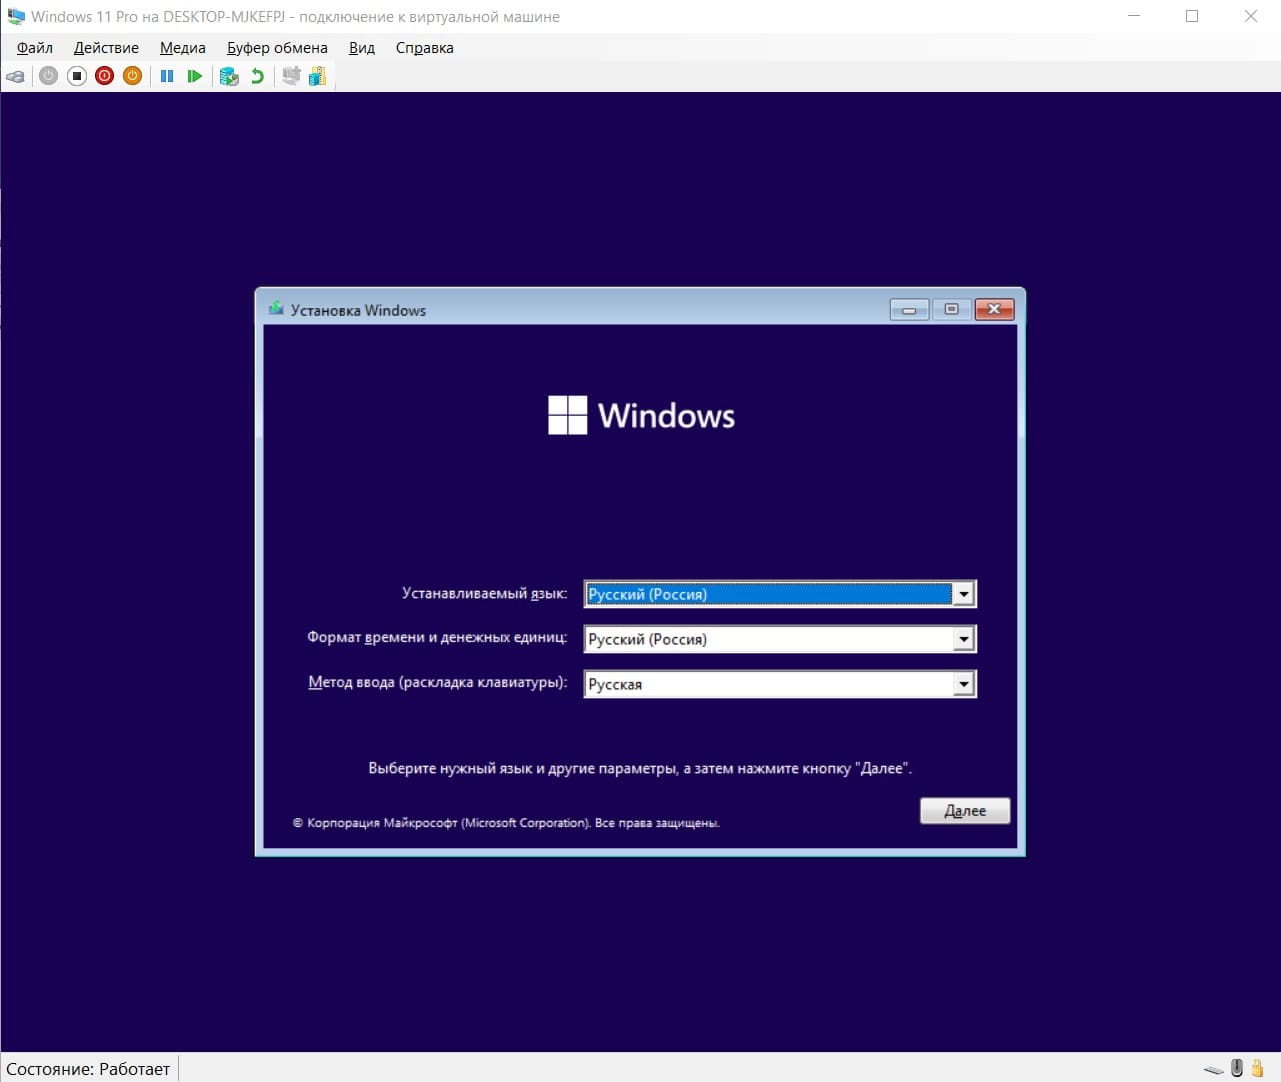The height and width of the screenshot is (1082, 1281).
Task: Click the Share/zip resources toolbar icon
Action: pyautogui.click(x=317, y=76)
